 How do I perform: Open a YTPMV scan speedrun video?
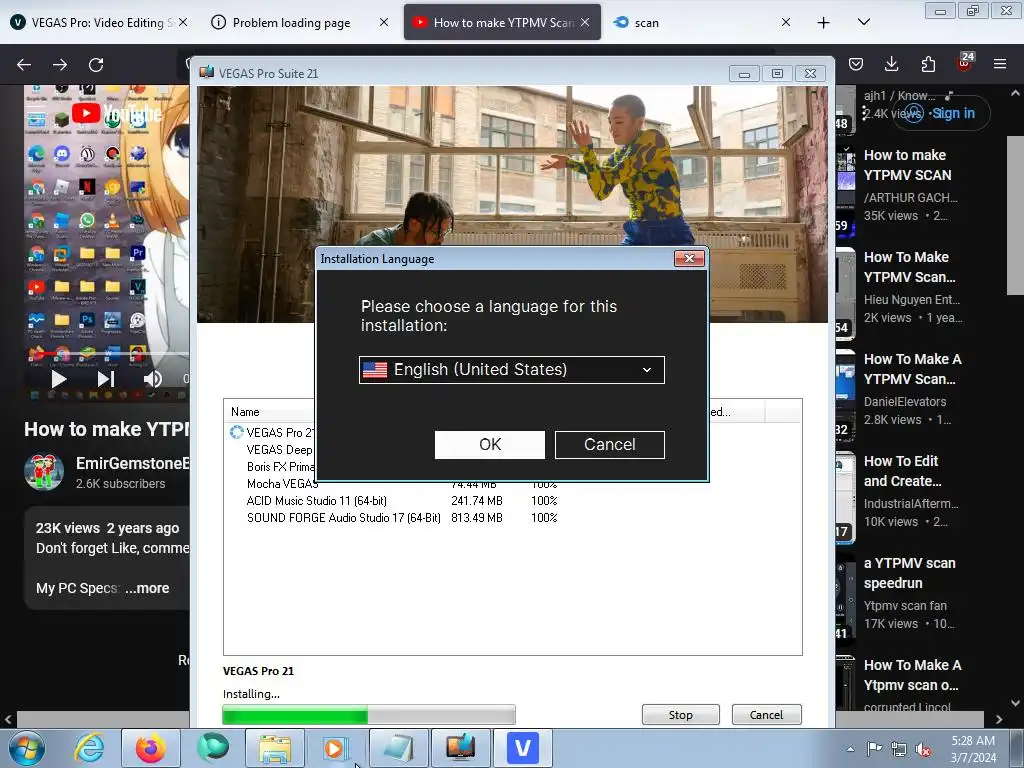pyautogui.click(x=909, y=573)
